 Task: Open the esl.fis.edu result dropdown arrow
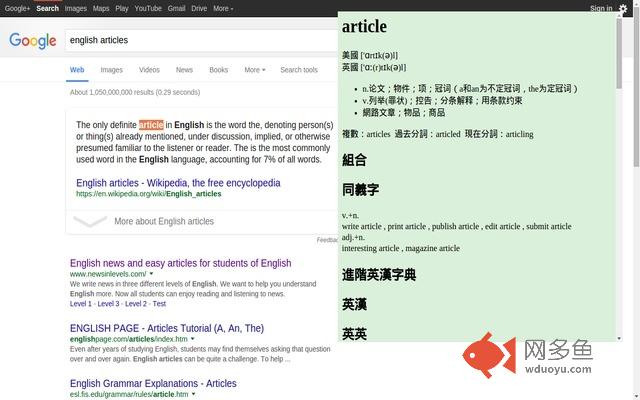point(193,394)
